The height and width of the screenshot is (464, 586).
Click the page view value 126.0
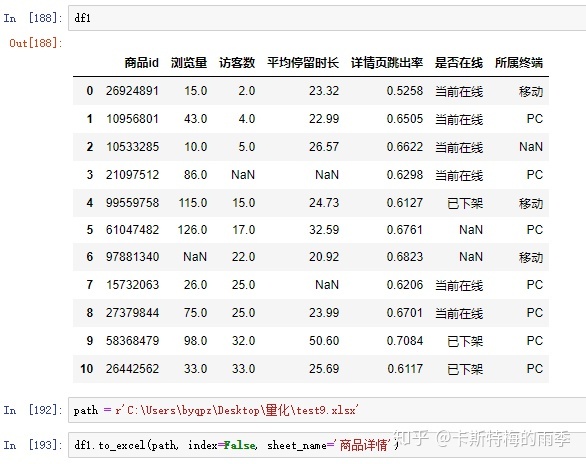coord(192,229)
